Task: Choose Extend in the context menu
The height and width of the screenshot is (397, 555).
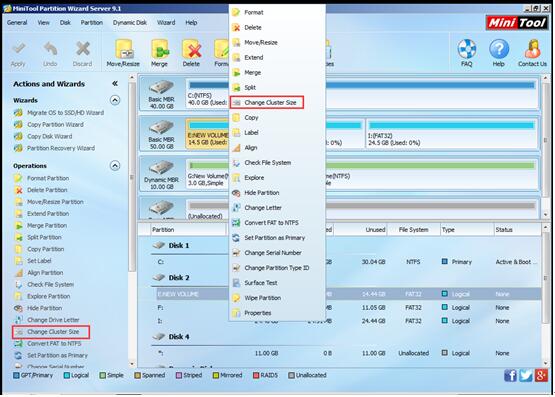Action: 278,57
